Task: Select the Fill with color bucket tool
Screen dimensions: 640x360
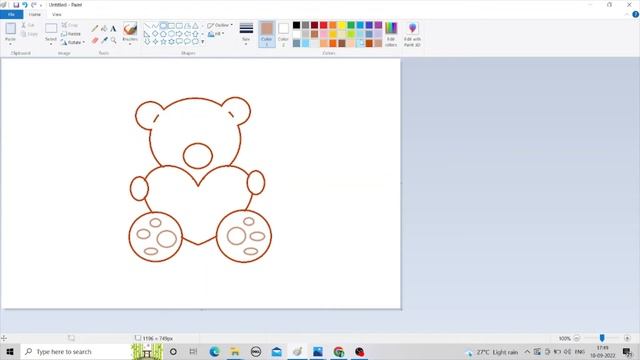Action: point(104,29)
